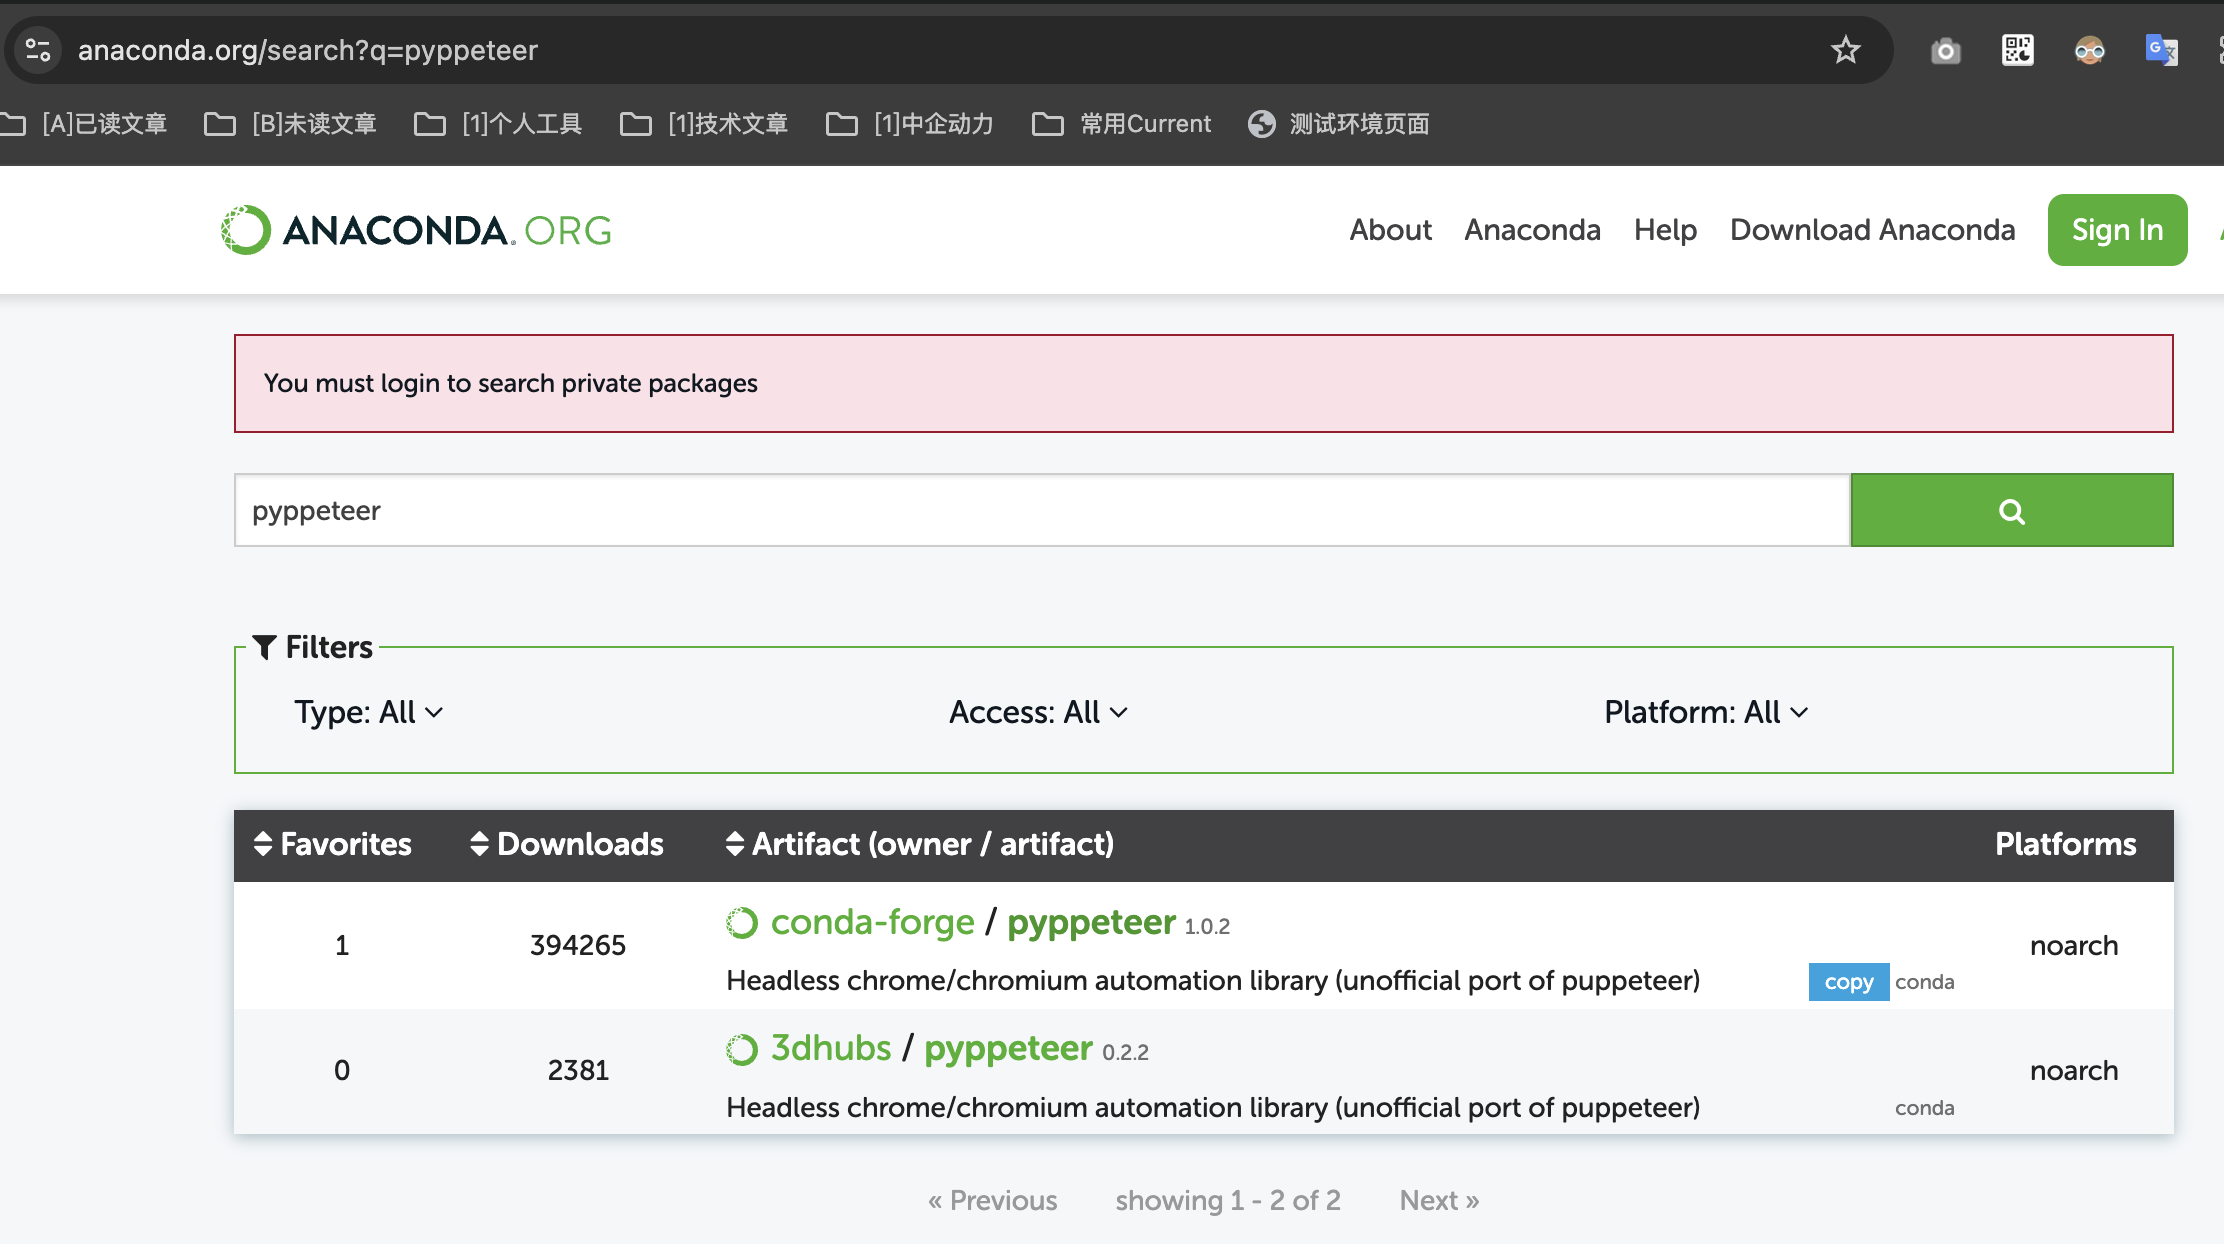Click noarch in the 3dhubs row
Screen dimensions: 2224x1244
pos(2074,1070)
